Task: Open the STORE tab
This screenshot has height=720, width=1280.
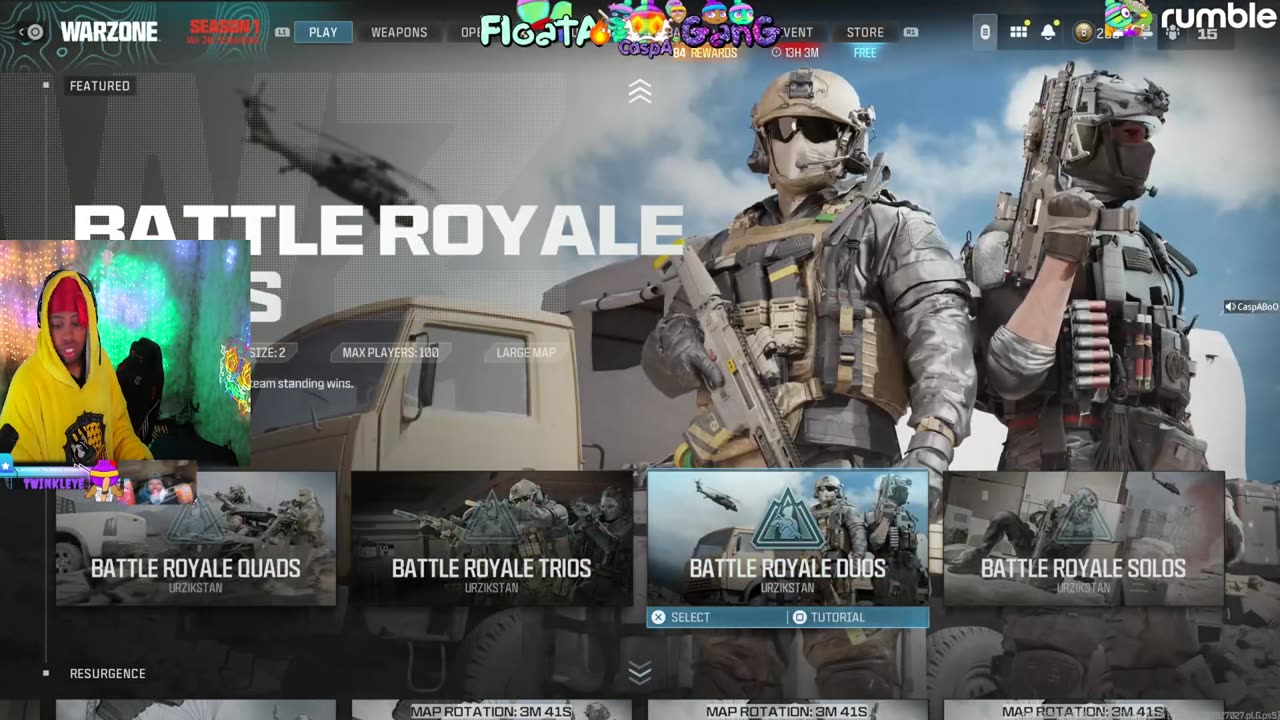Action: click(865, 32)
